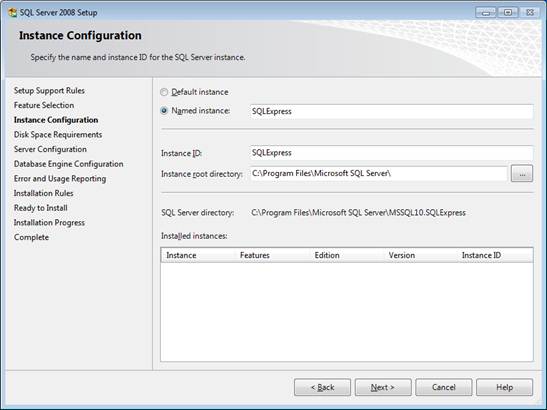Screen dimensions: 547x410
Task: Cancel the SQL Server setup
Action: coord(444,387)
